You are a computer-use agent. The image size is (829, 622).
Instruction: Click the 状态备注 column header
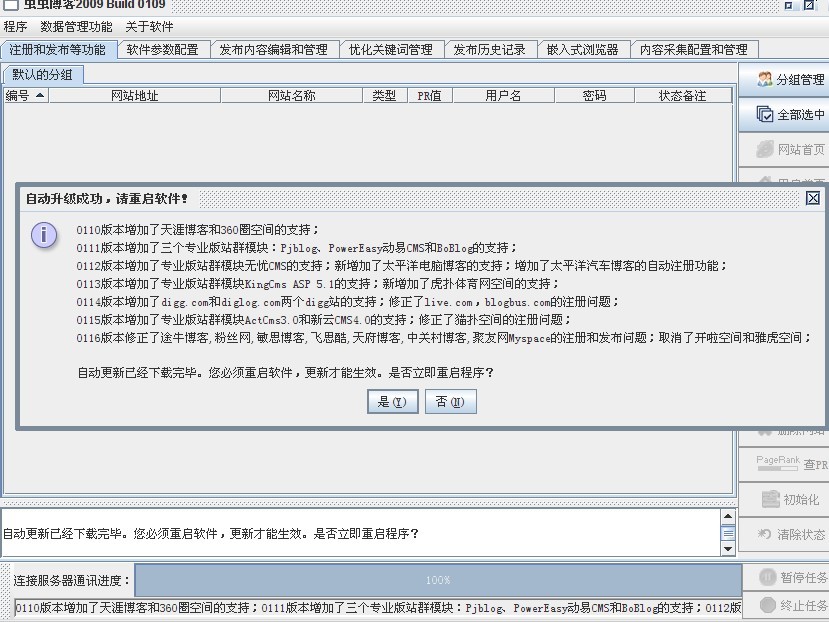(683, 95)
